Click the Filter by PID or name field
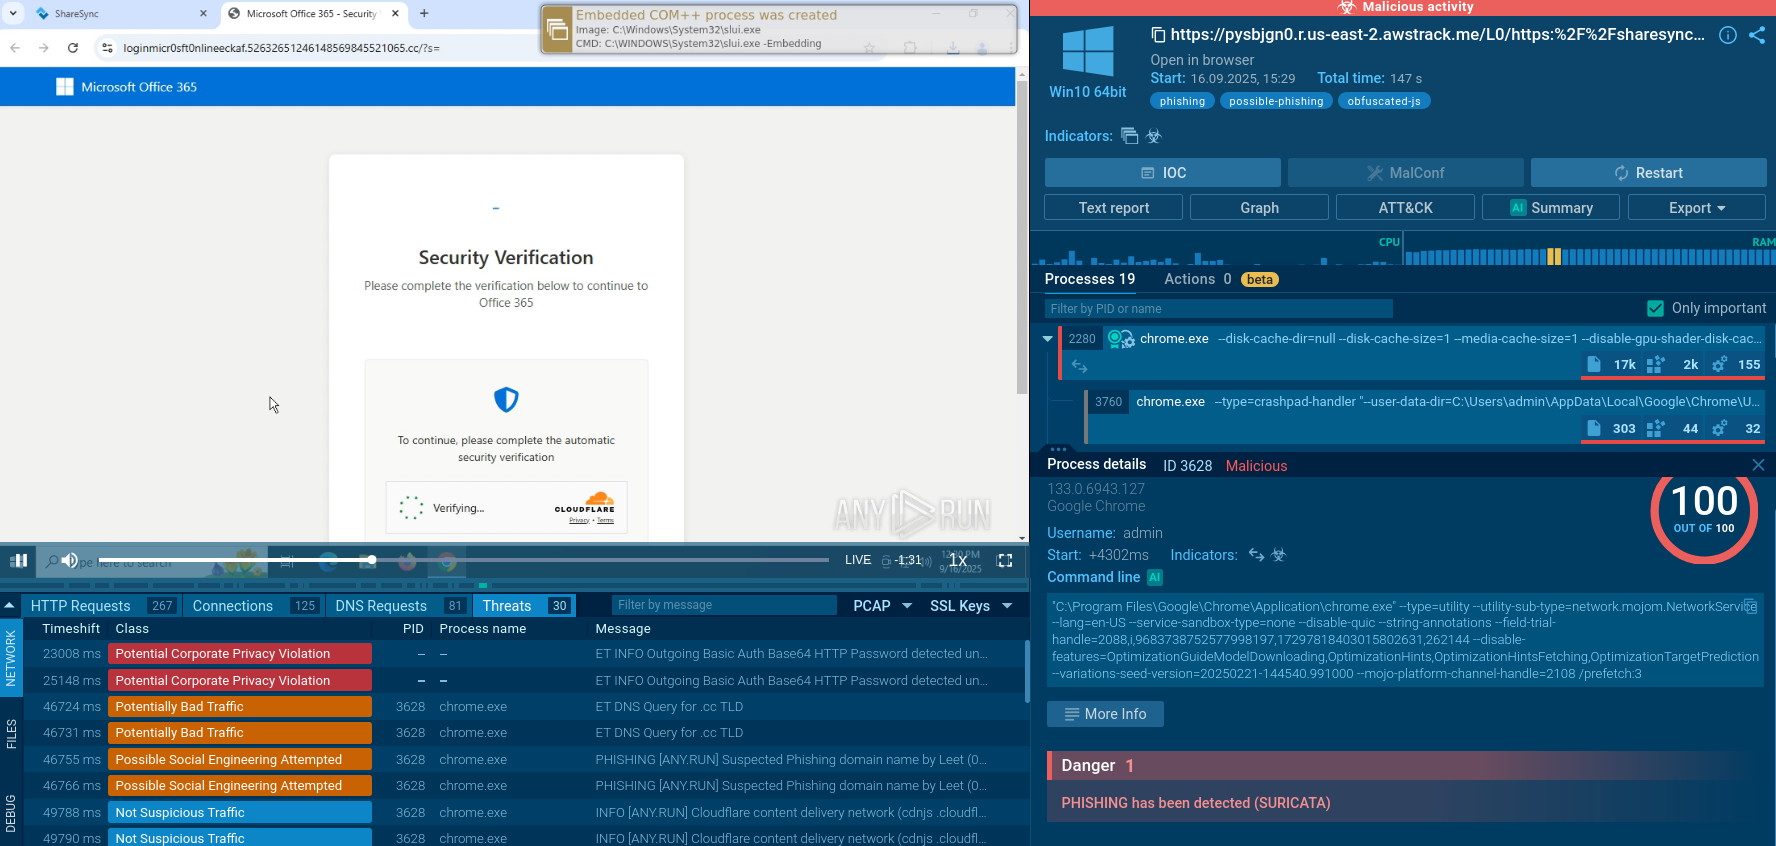This screenshot has height=846, width=1776. (1218, 309)
